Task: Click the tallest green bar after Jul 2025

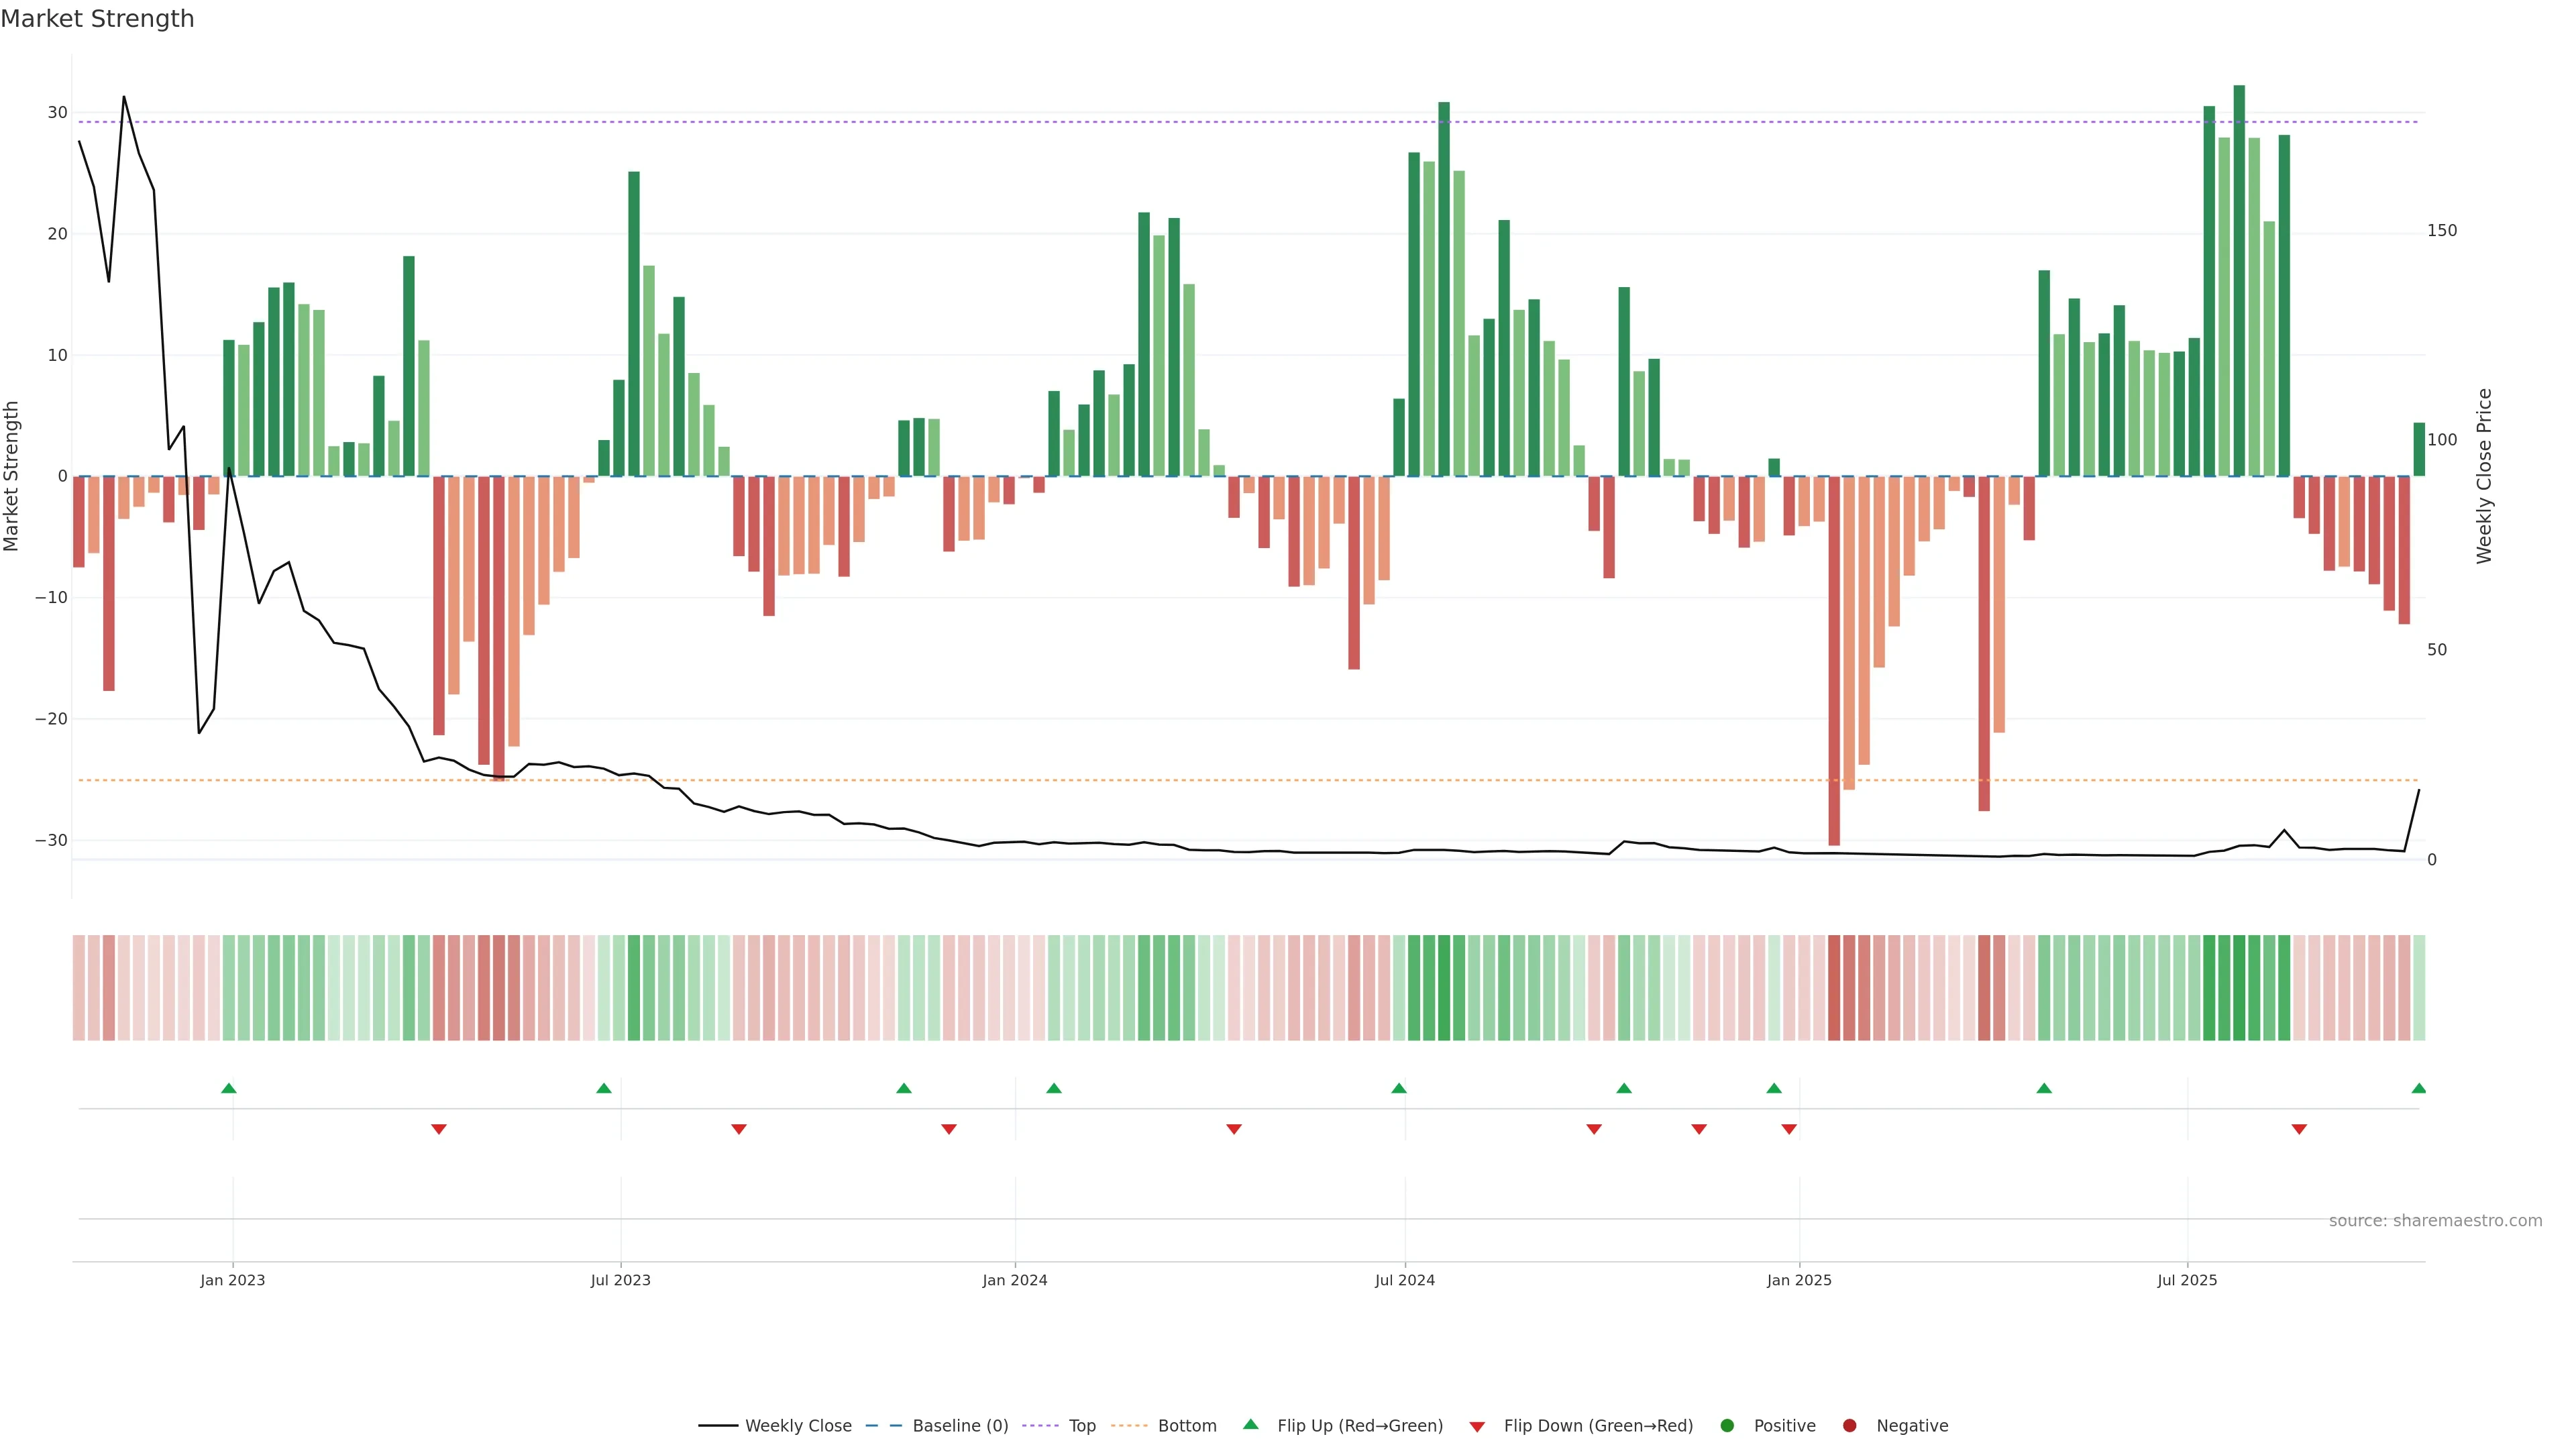Action: coord(2239,280)
